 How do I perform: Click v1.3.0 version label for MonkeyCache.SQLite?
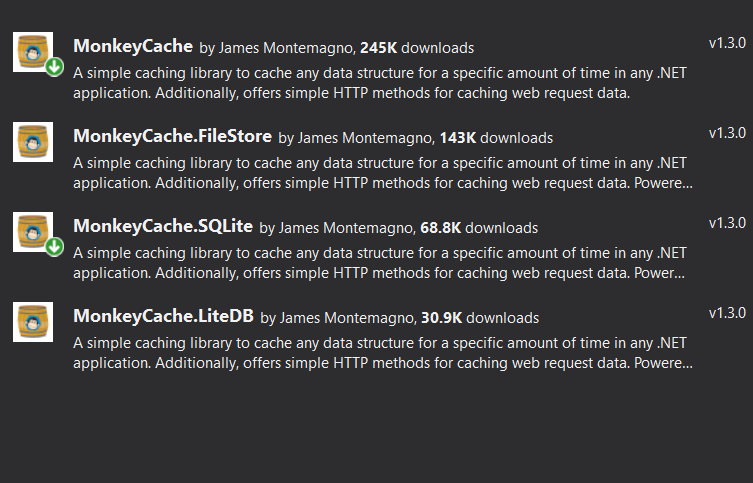[x=727, y=223]
